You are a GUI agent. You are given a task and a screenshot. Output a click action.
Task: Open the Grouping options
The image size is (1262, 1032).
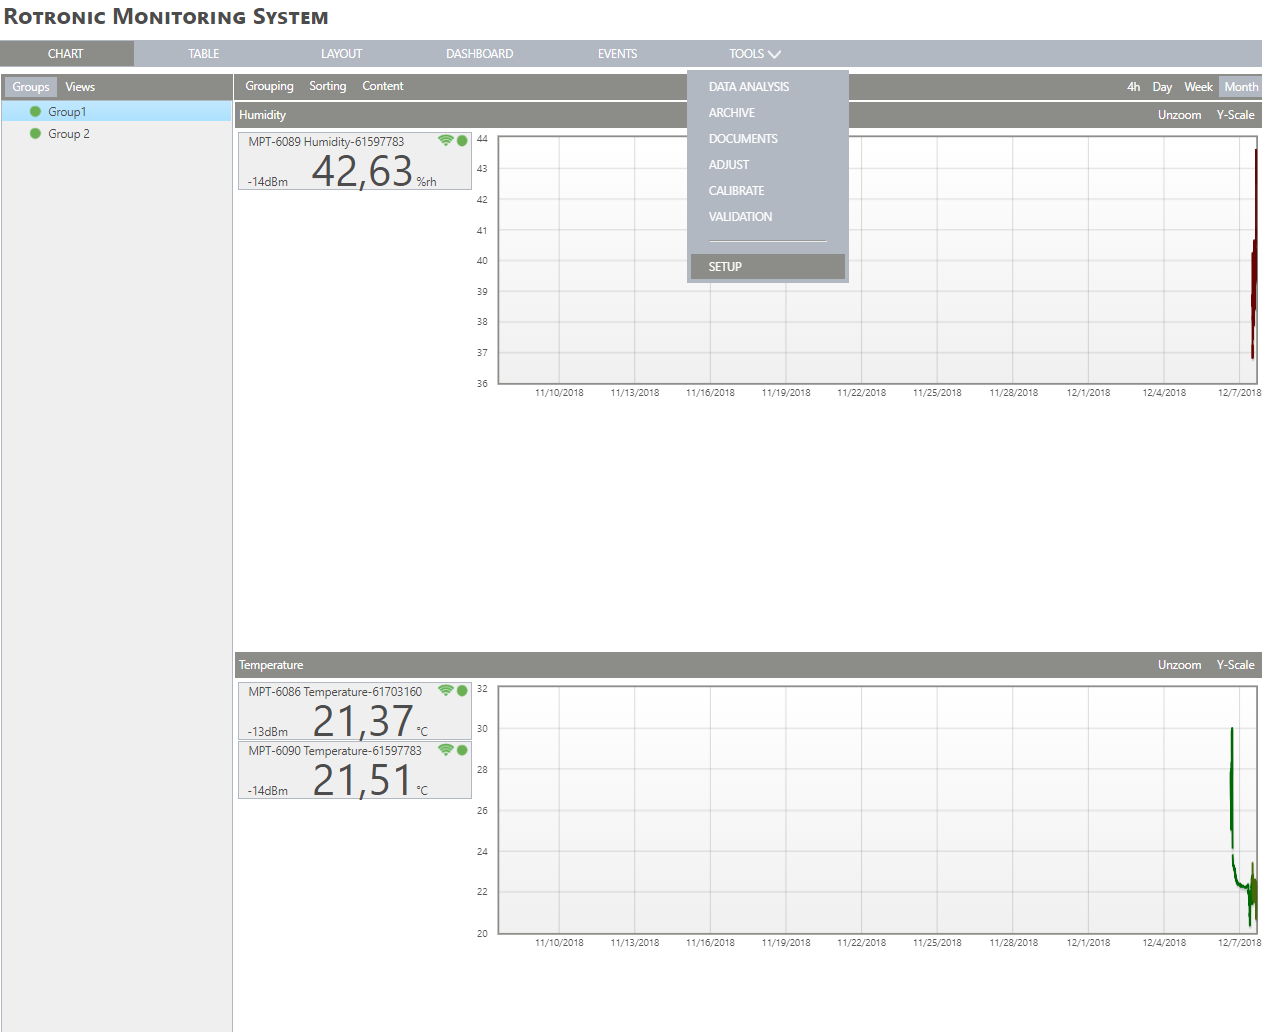point(269,86)
